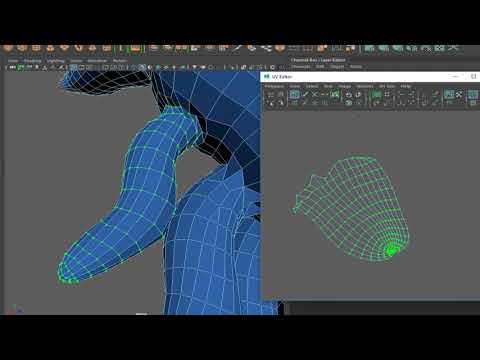Open the Select menu in the UV Editor
This screenshot has width=480, height=360.
(x=312, y=86)
